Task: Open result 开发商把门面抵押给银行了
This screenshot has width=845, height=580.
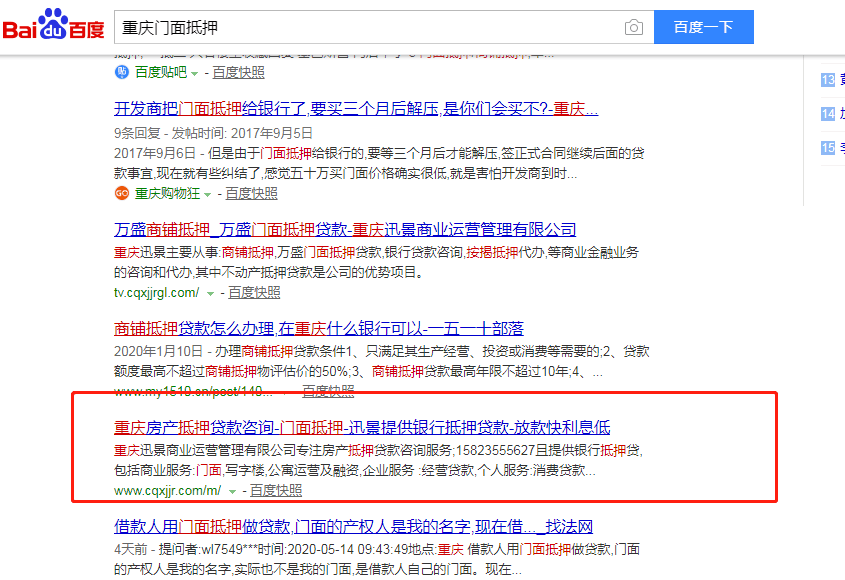Action: coord(356,109)
